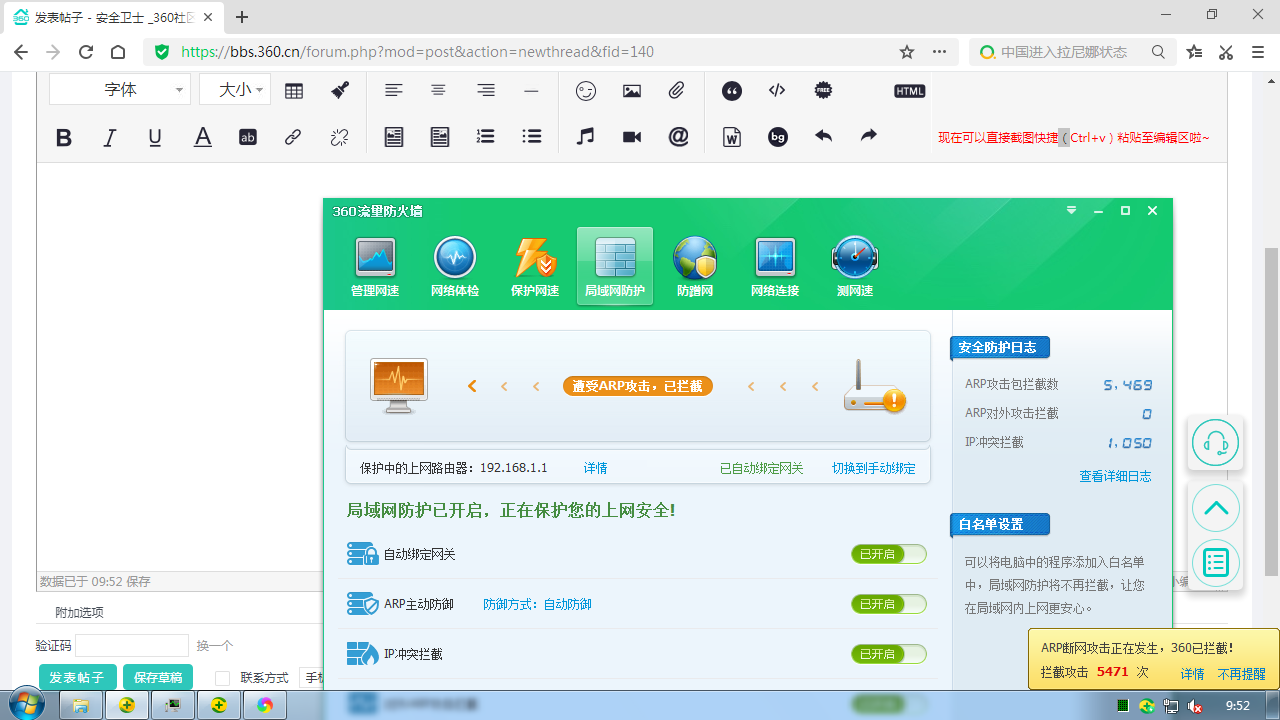Insert a video into the post
The width and height of the screenshot is (1280, 720).
click(x=632, y=138)
